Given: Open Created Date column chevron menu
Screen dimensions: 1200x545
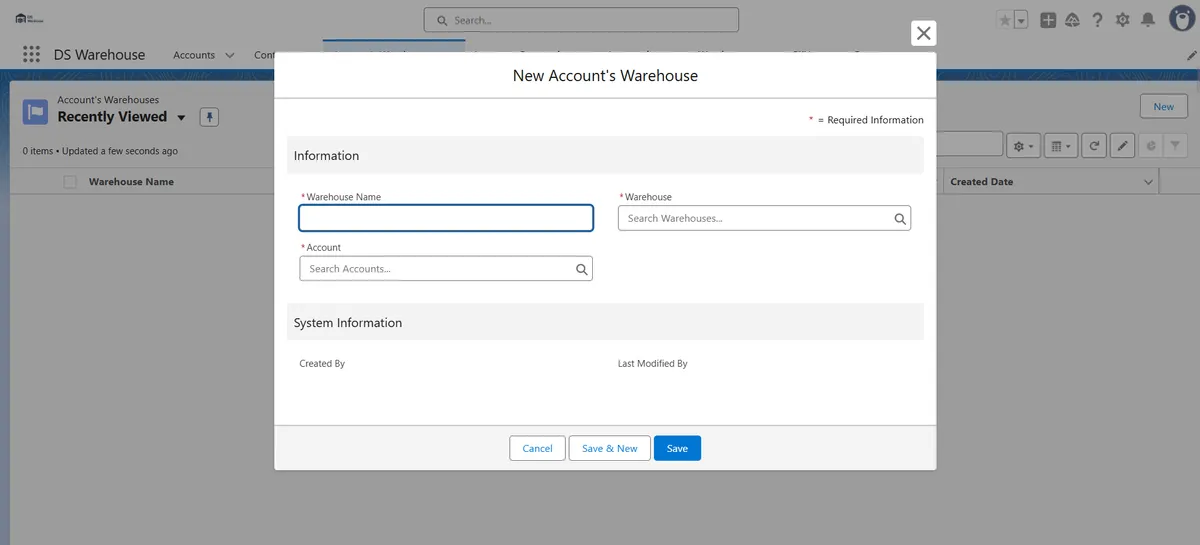Looking at the screenshot, I should 1148,182.
